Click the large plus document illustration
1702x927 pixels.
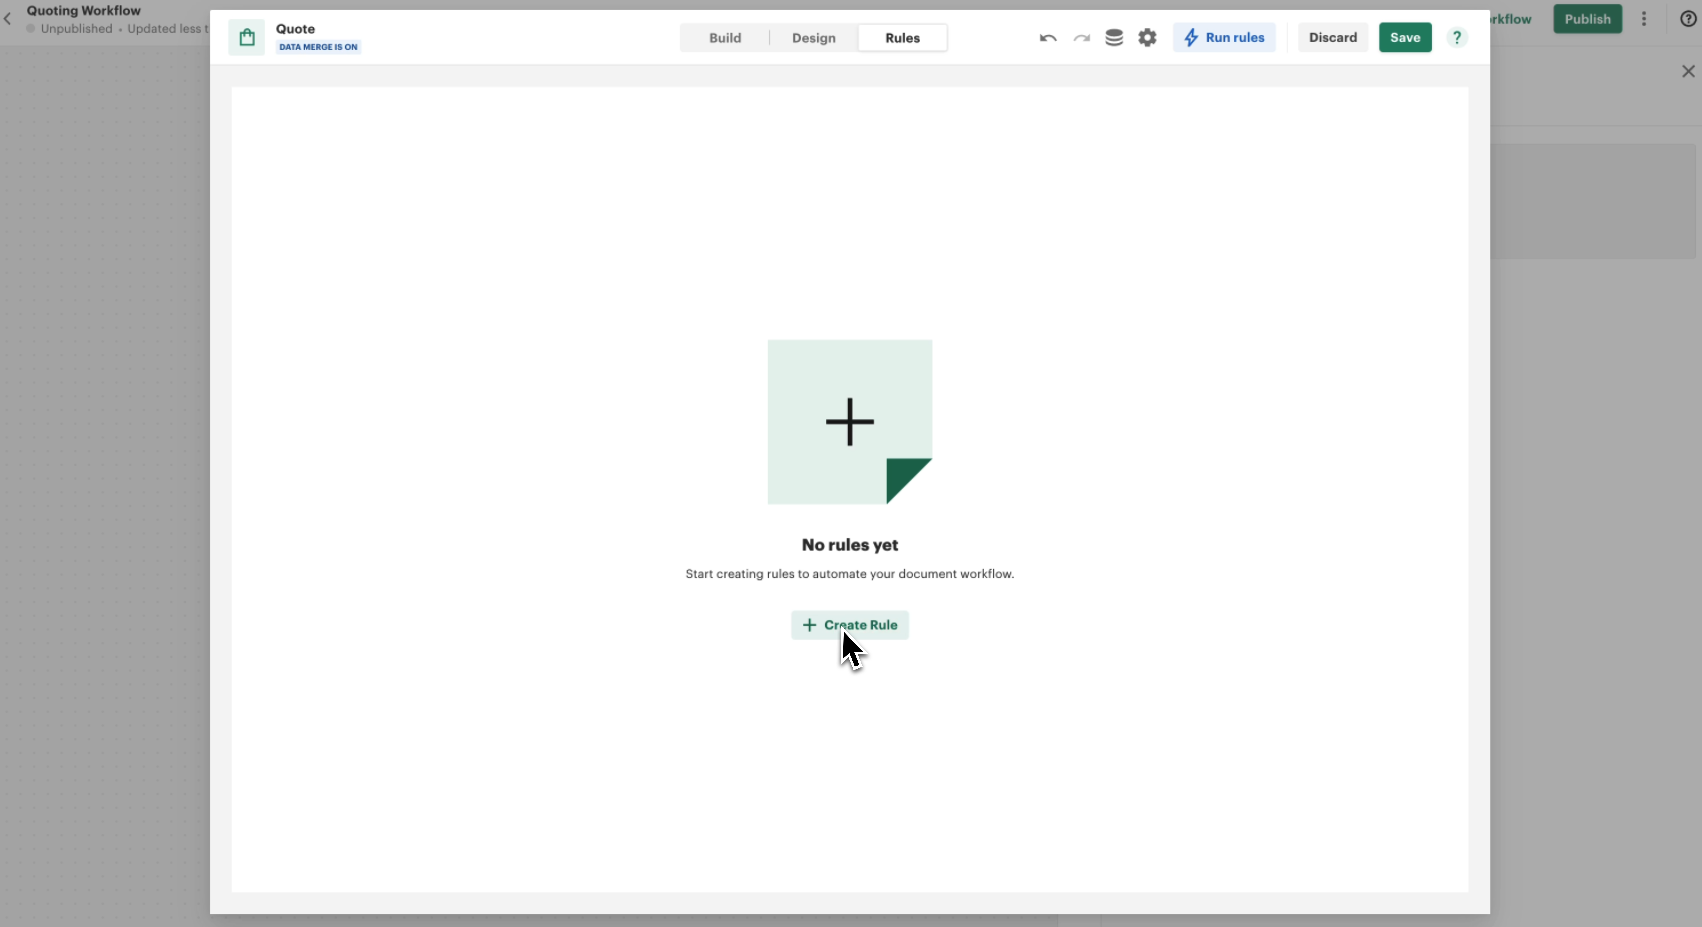pyautogui.click(x=850, y=422)
